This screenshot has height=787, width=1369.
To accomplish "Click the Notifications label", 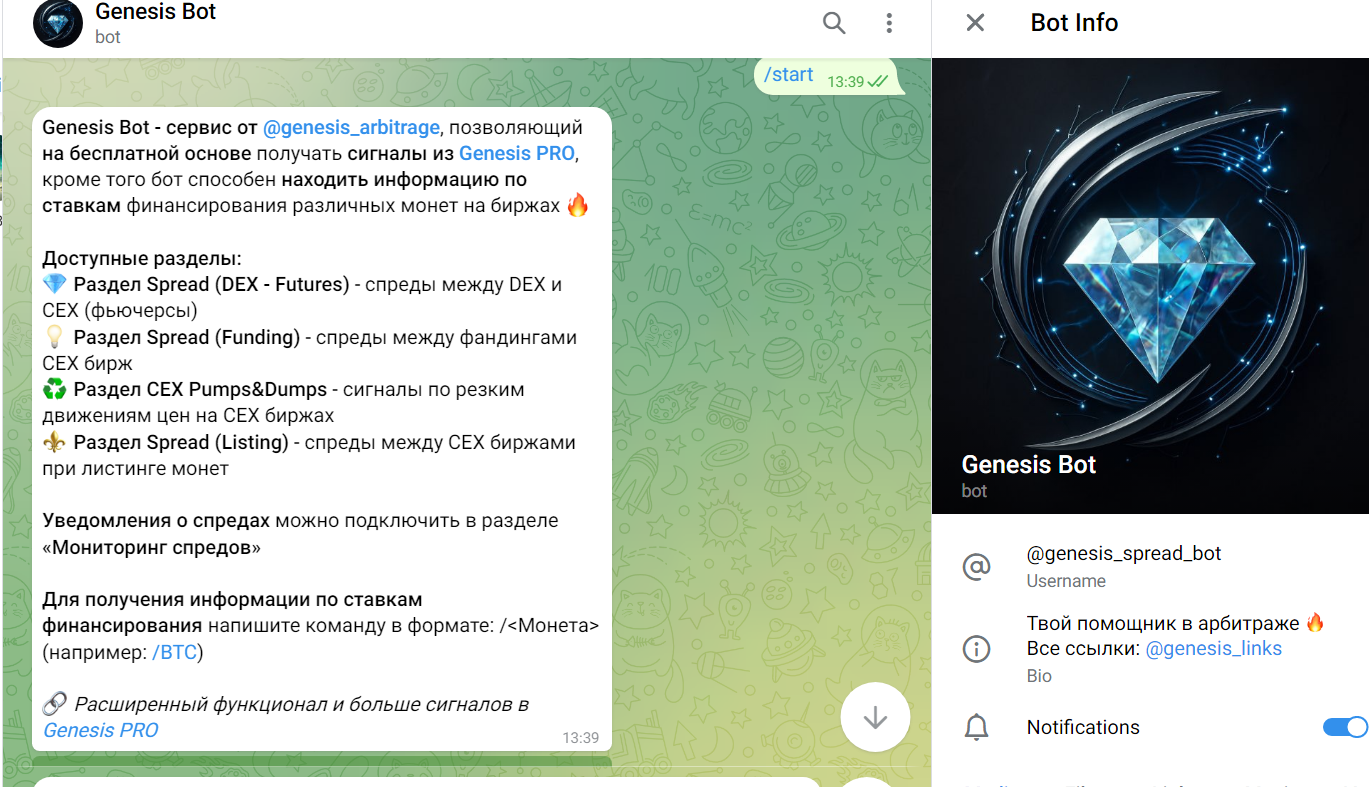I will click(1083, 727).
